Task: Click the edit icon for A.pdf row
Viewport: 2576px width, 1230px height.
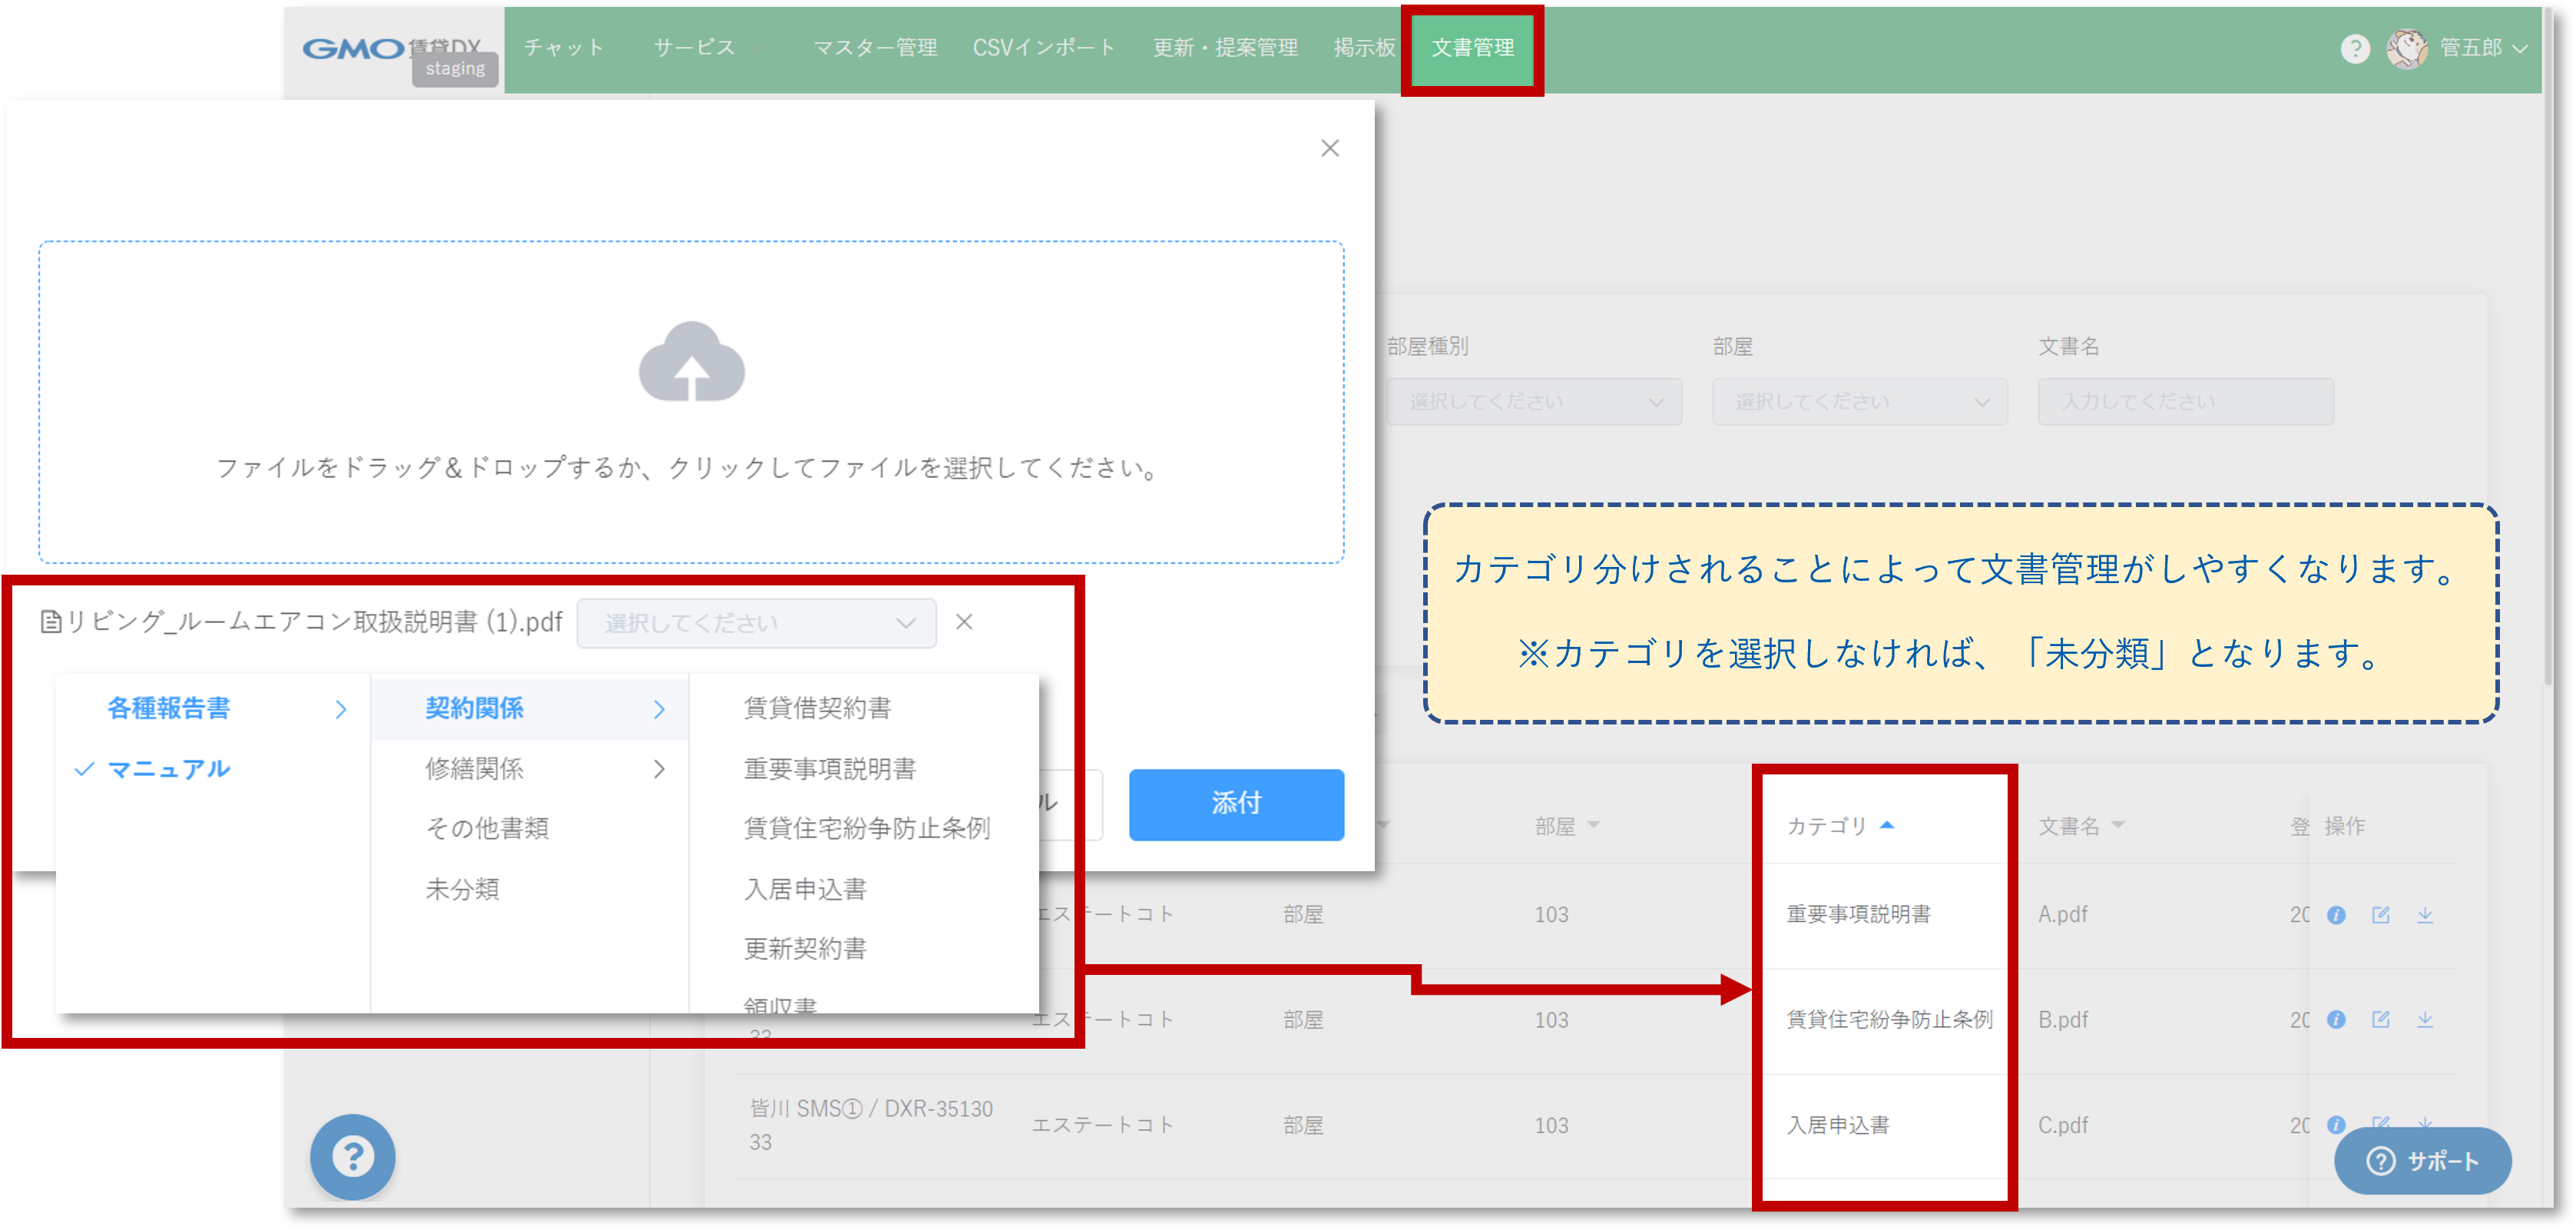Action: click(2380, 915)
